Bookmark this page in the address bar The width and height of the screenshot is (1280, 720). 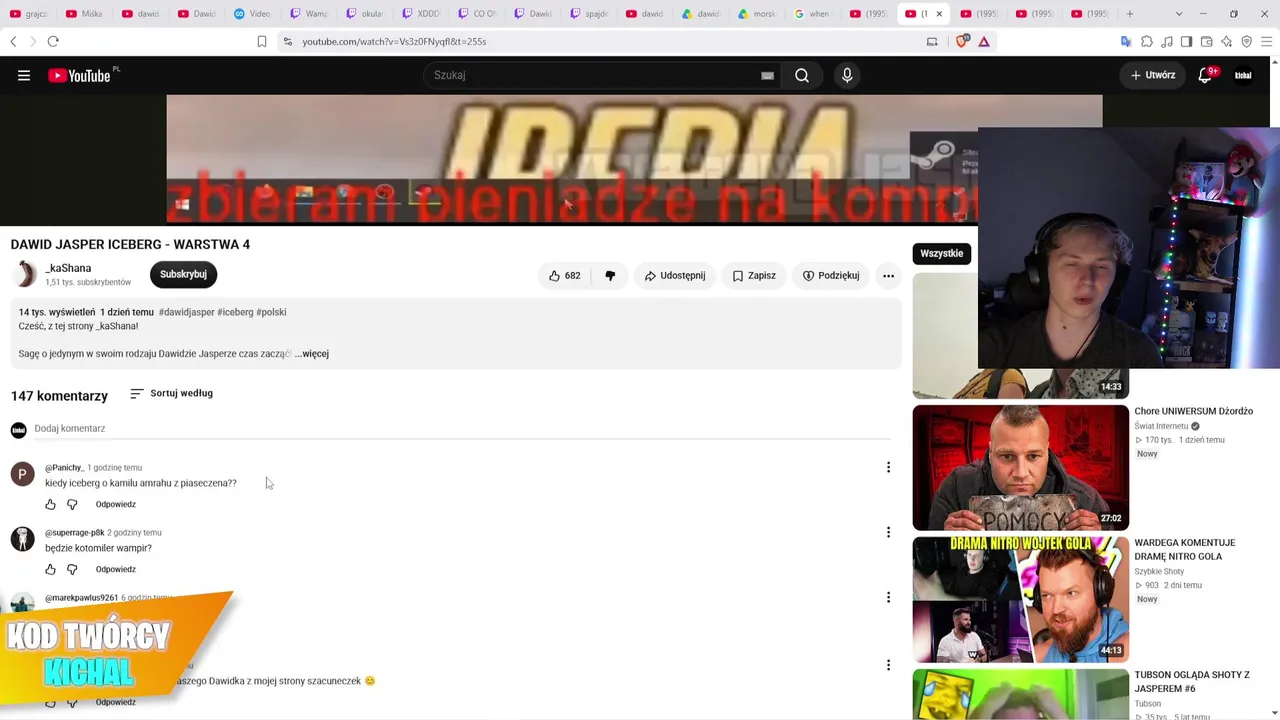262,41
